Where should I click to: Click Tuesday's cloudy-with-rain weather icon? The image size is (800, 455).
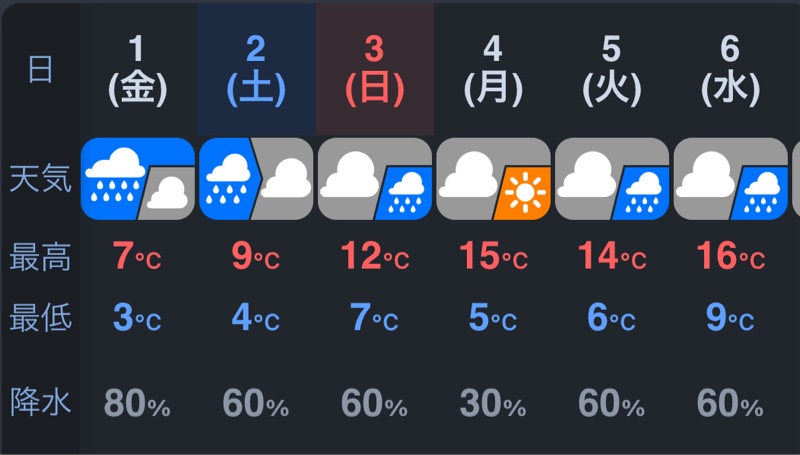[x=612, y=179]
